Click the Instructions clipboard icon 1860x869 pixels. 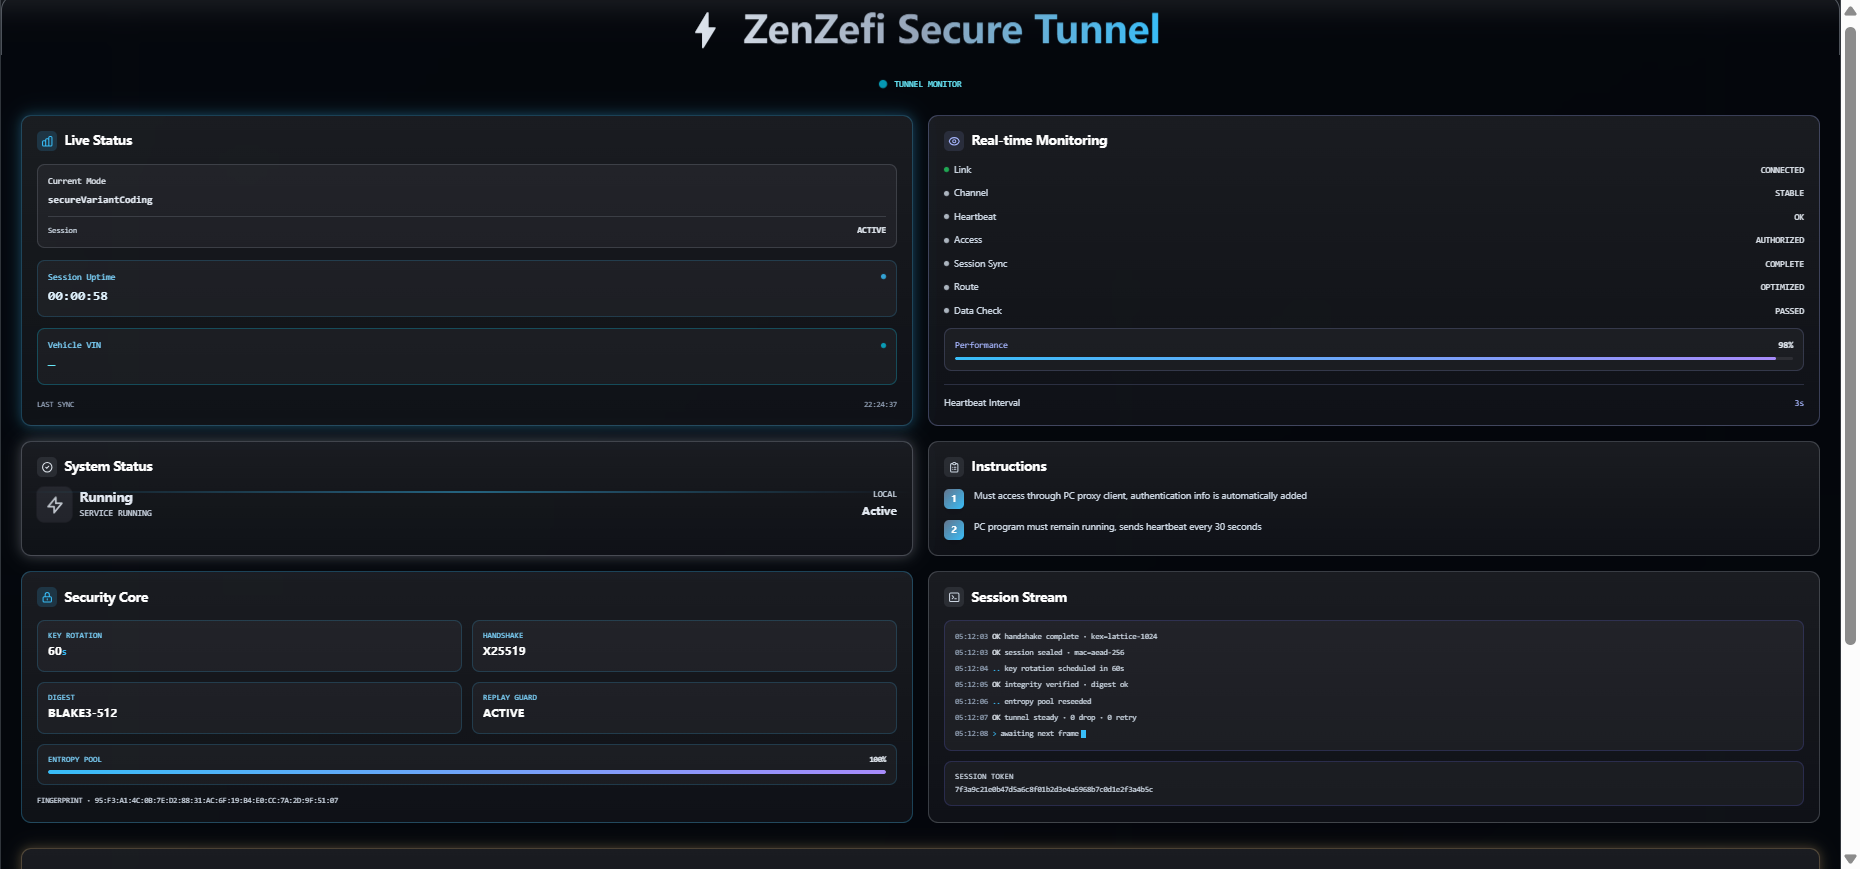[x=954, y=467]
